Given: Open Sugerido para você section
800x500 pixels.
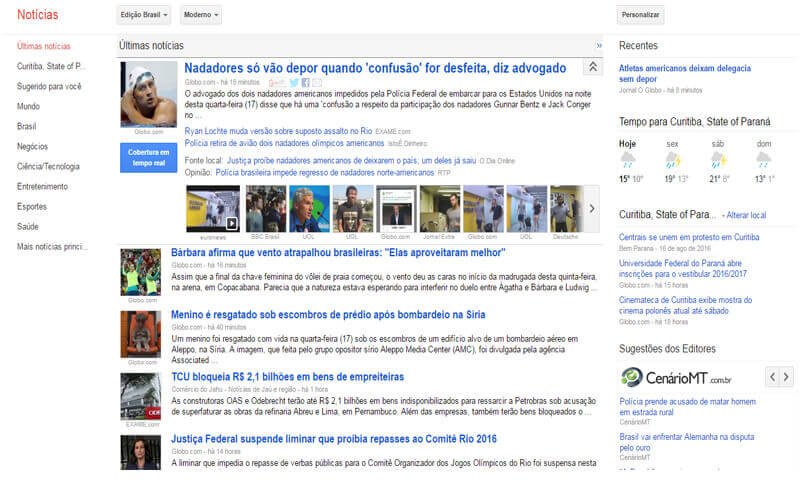Looking at the screenshot, I should click(x=49, y=86).
